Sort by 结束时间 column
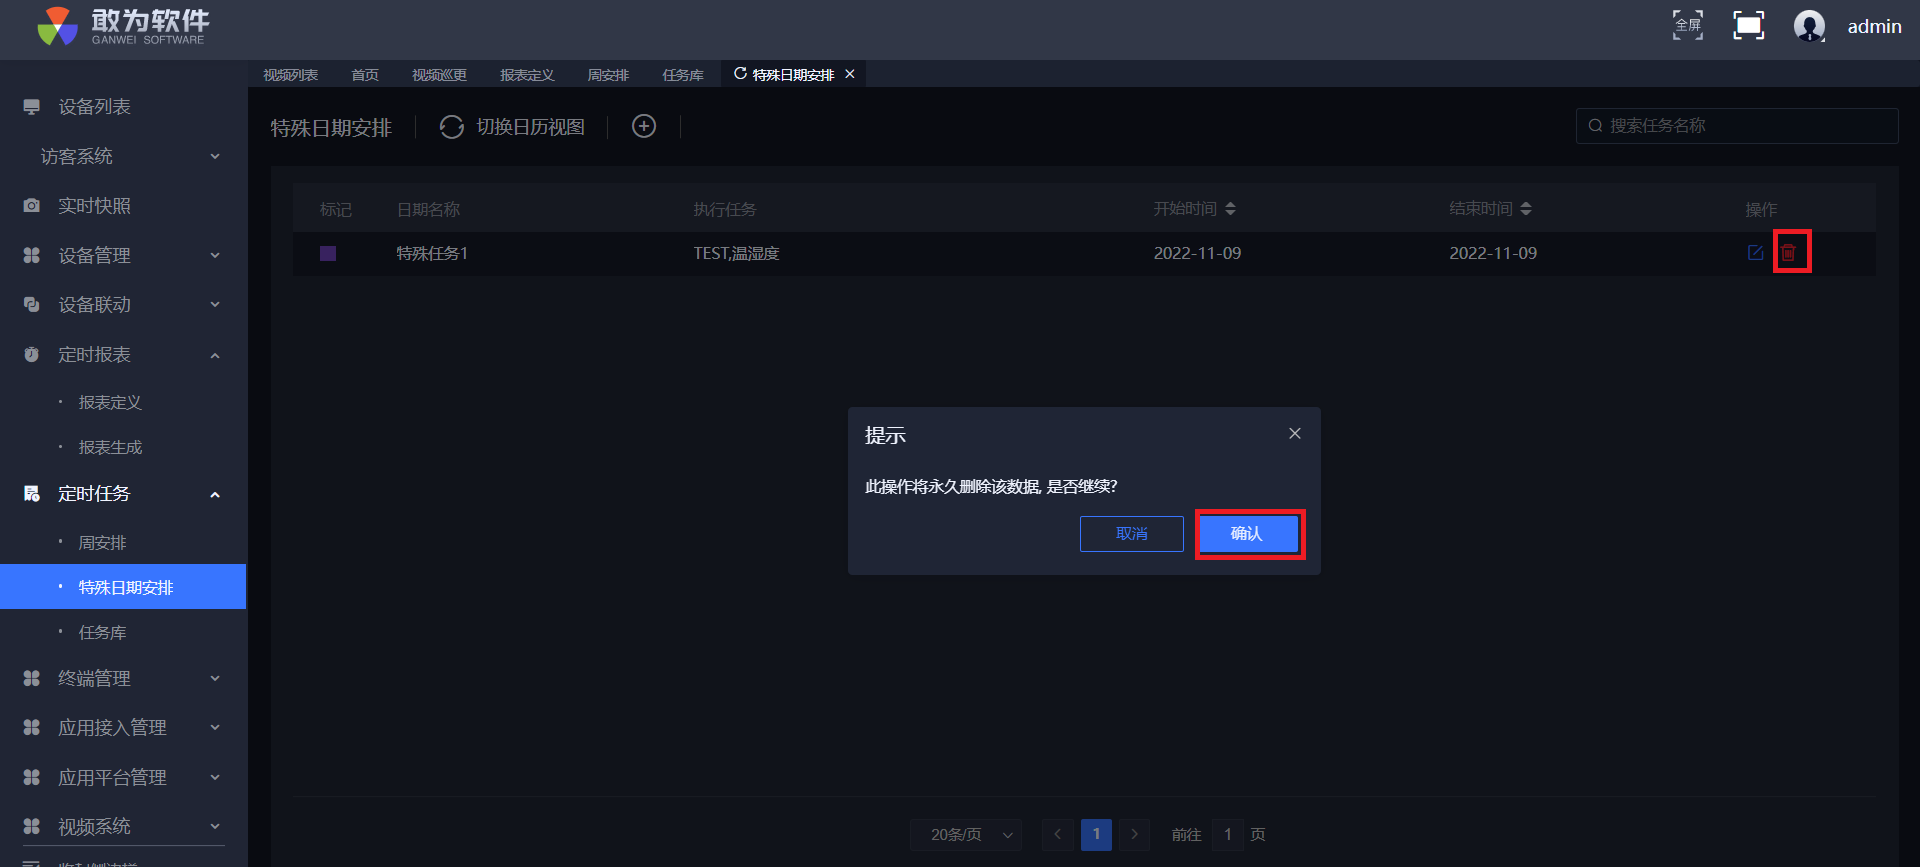This screenshot has width=1920, height=867. click(1526, 209)
